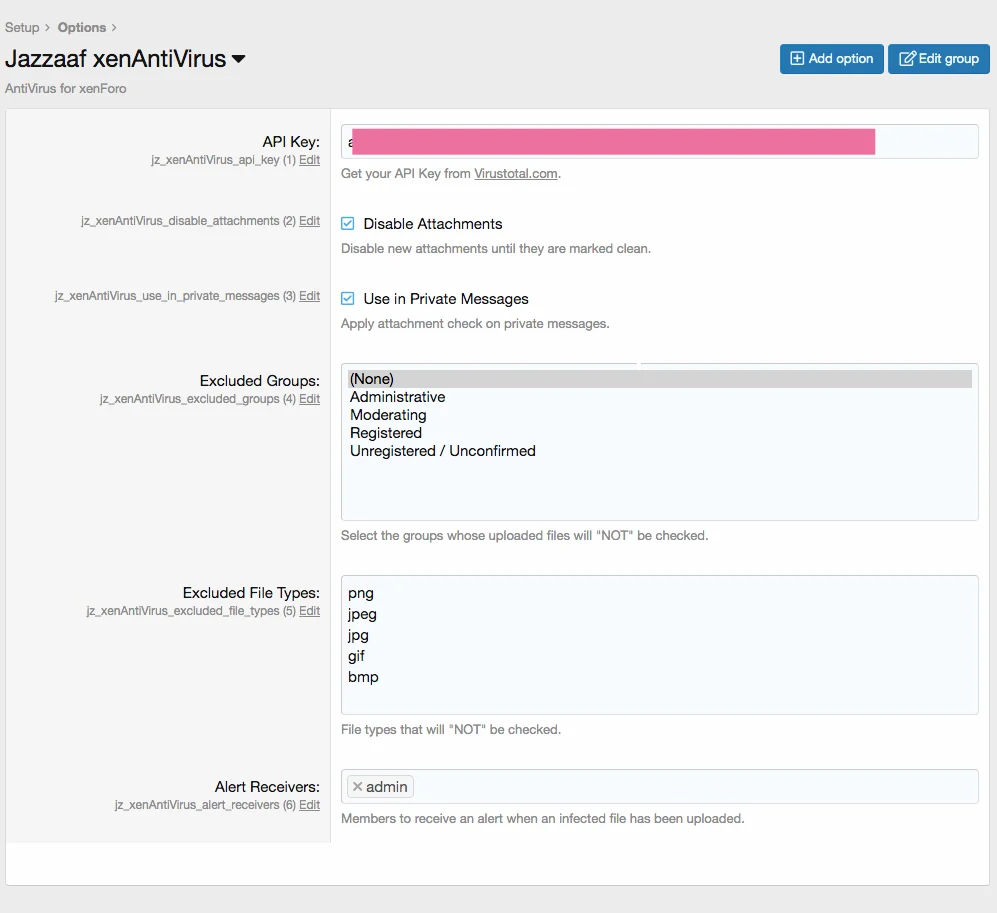
Task: Click Edit for jz_xenAntiVirus_disable_attachments
Action: [x=309, y=221]
